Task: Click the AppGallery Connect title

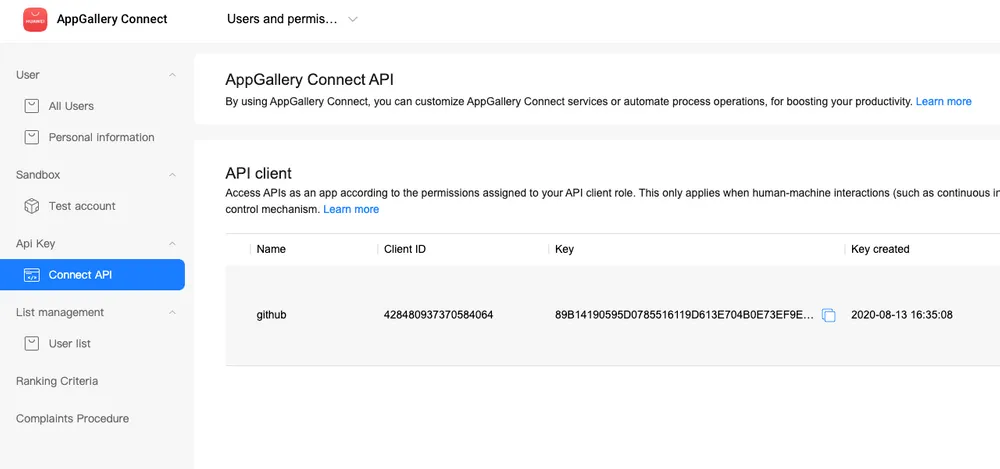Action: point(112,19)
